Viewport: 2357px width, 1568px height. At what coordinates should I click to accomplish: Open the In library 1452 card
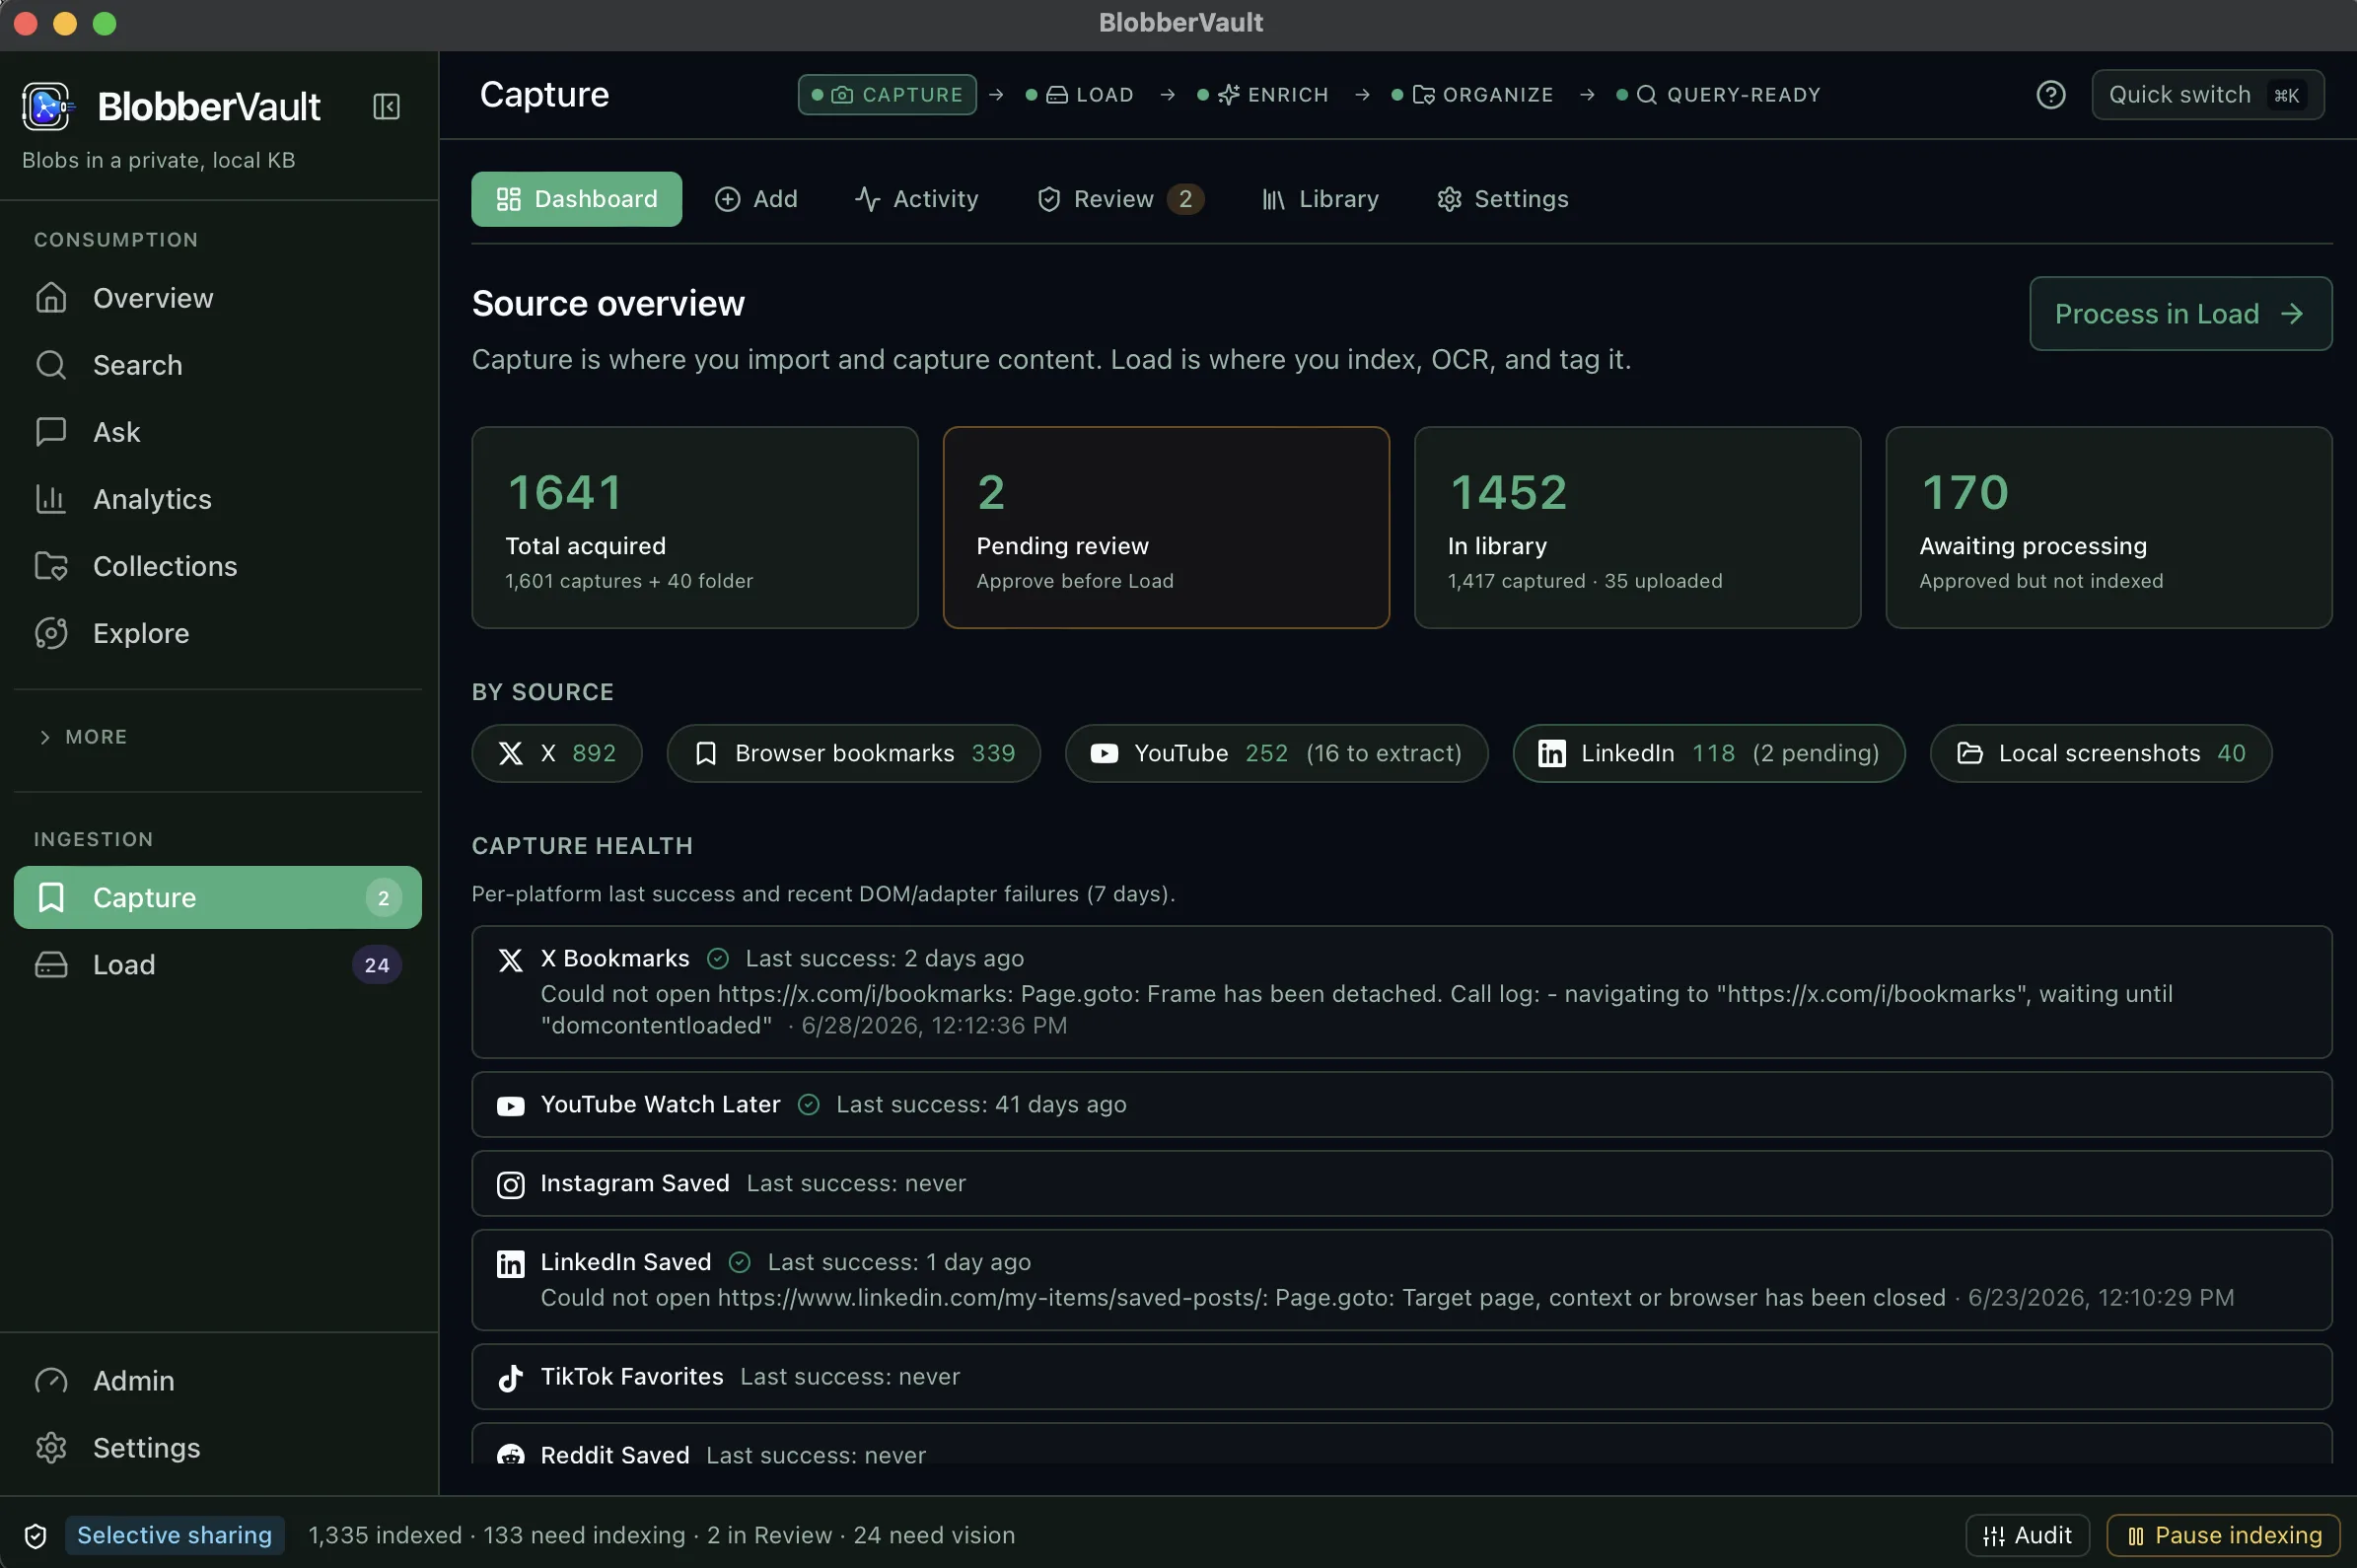1637,528
